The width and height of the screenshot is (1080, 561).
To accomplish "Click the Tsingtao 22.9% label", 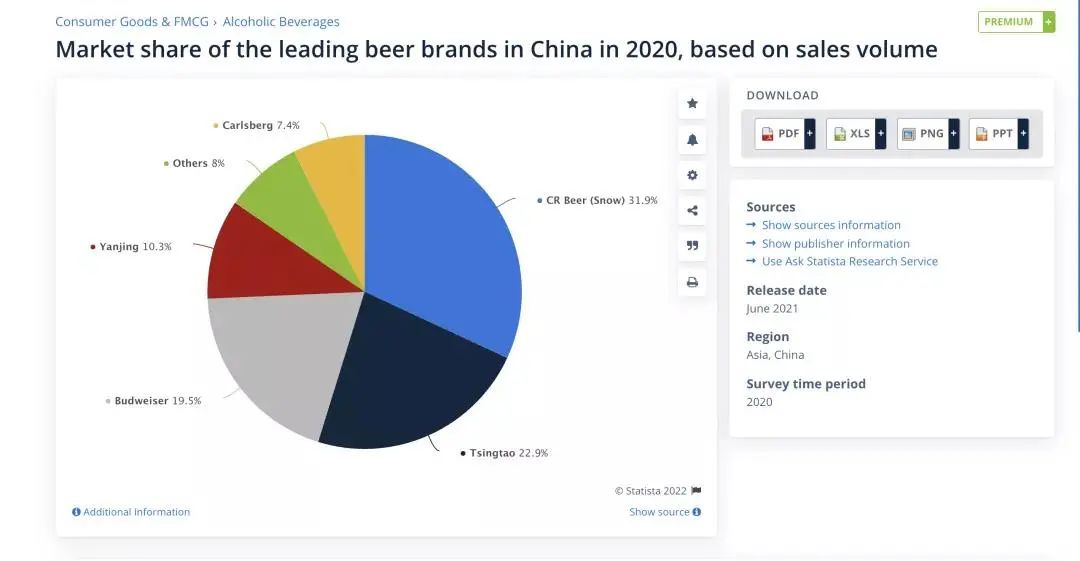I will click(504, 453).
